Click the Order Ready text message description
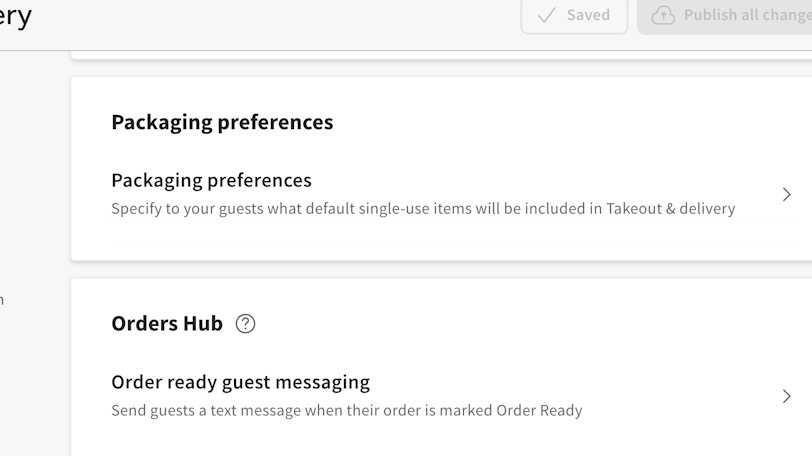The height and width of the screenshot is (456, 812). [346, 410]
